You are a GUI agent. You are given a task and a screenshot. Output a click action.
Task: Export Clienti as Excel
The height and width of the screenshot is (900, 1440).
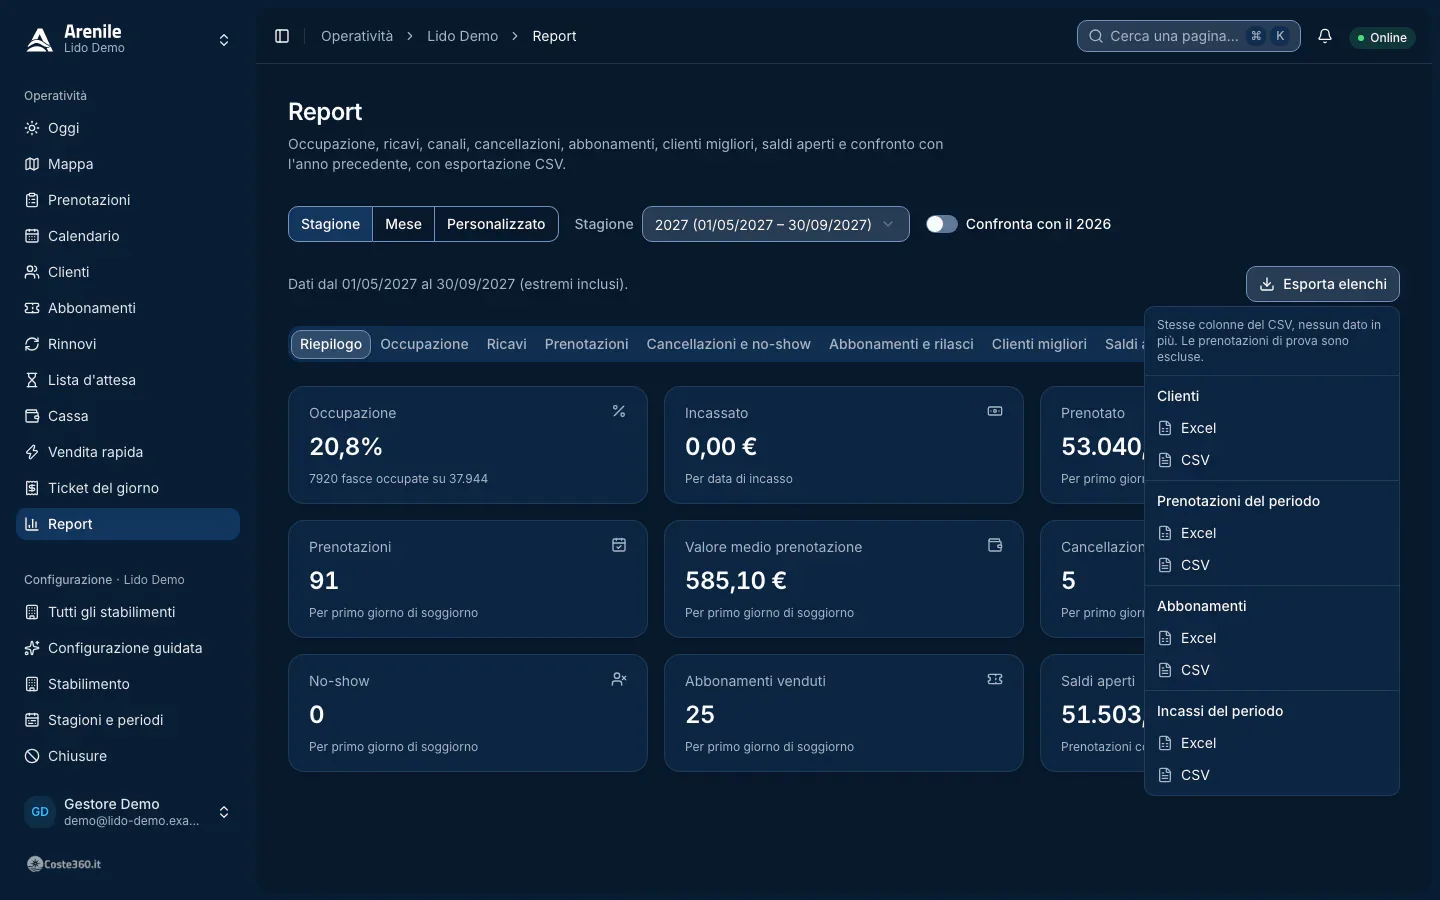tap(1271, 428)
